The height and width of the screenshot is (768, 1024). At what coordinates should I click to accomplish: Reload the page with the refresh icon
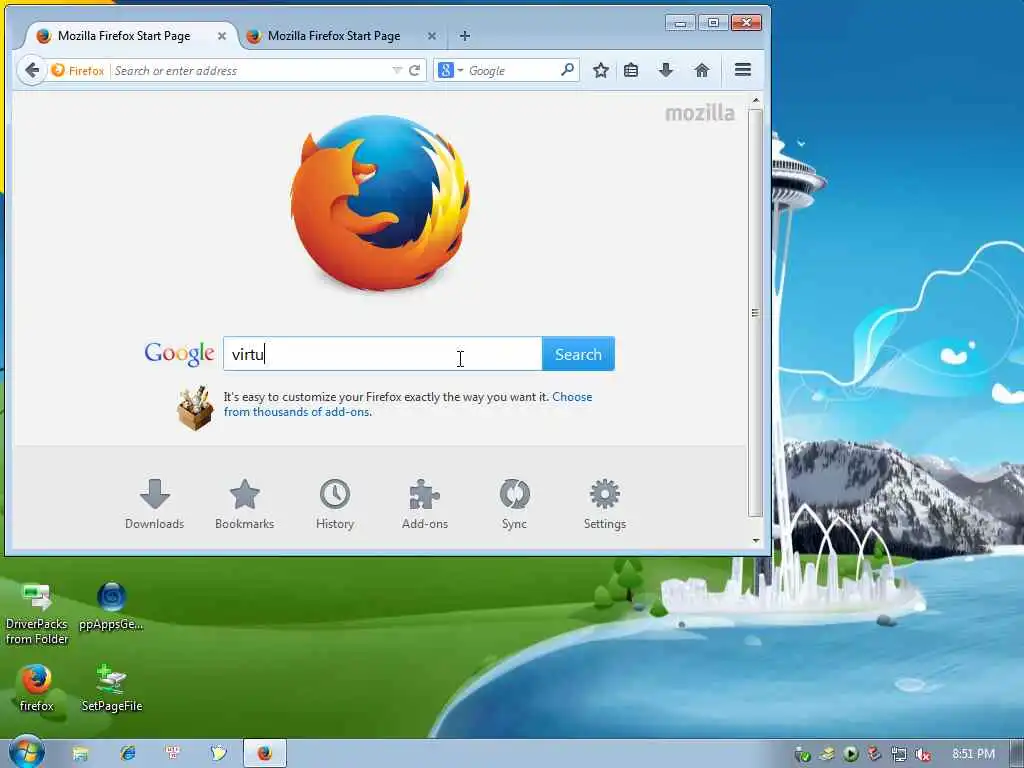[x=414, y=71]
